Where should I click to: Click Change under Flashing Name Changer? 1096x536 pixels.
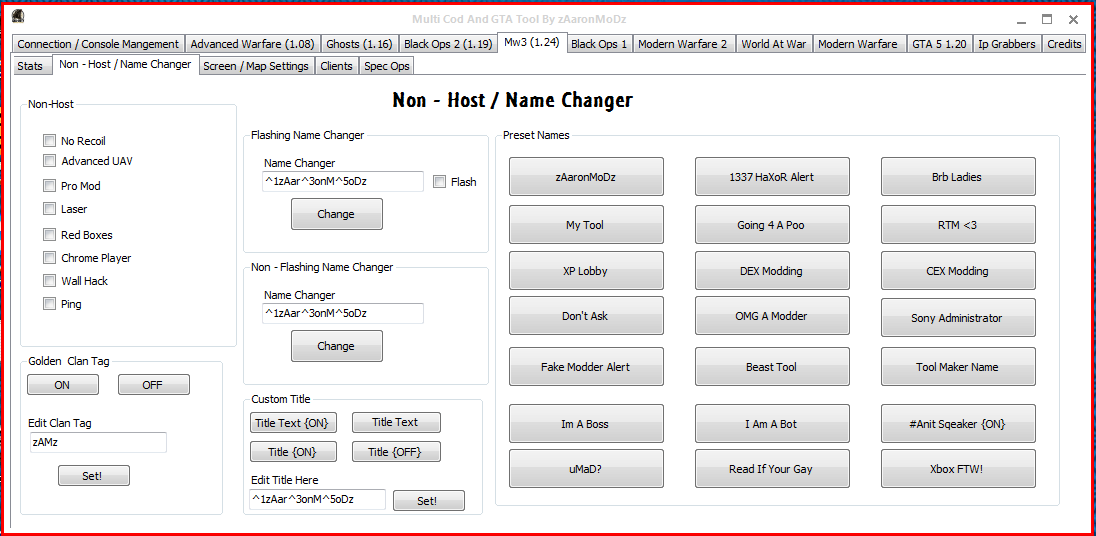pyautogui.click(x=336, y=214)
